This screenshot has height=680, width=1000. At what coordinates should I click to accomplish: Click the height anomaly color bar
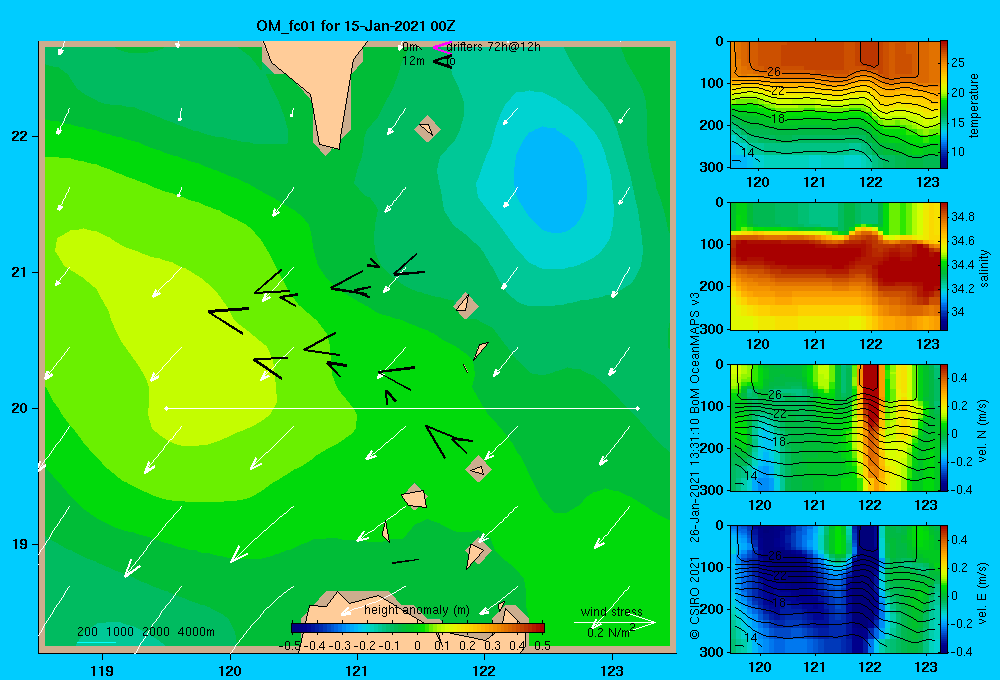tap(418, 628)
